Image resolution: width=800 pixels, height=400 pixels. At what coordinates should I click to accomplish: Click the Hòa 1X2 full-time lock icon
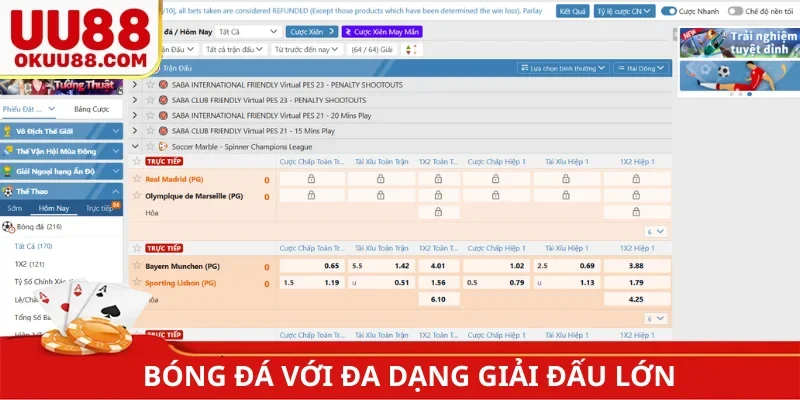point(438,212)
